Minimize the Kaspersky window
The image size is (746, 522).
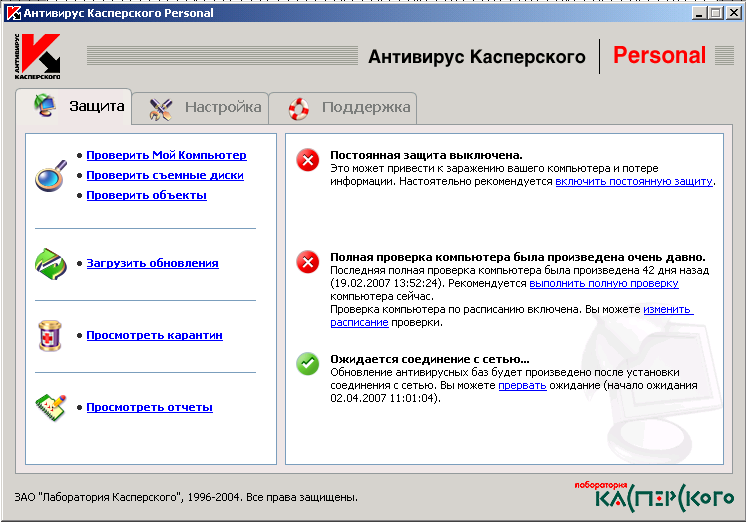pyautogui.click(x=698, y=13)
